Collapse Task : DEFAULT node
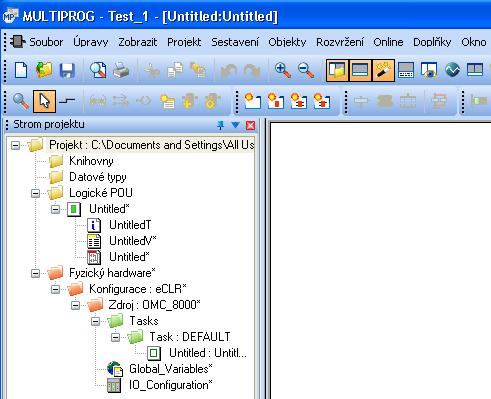Viewport: 491px width, 399px height. tap(115, 337)
